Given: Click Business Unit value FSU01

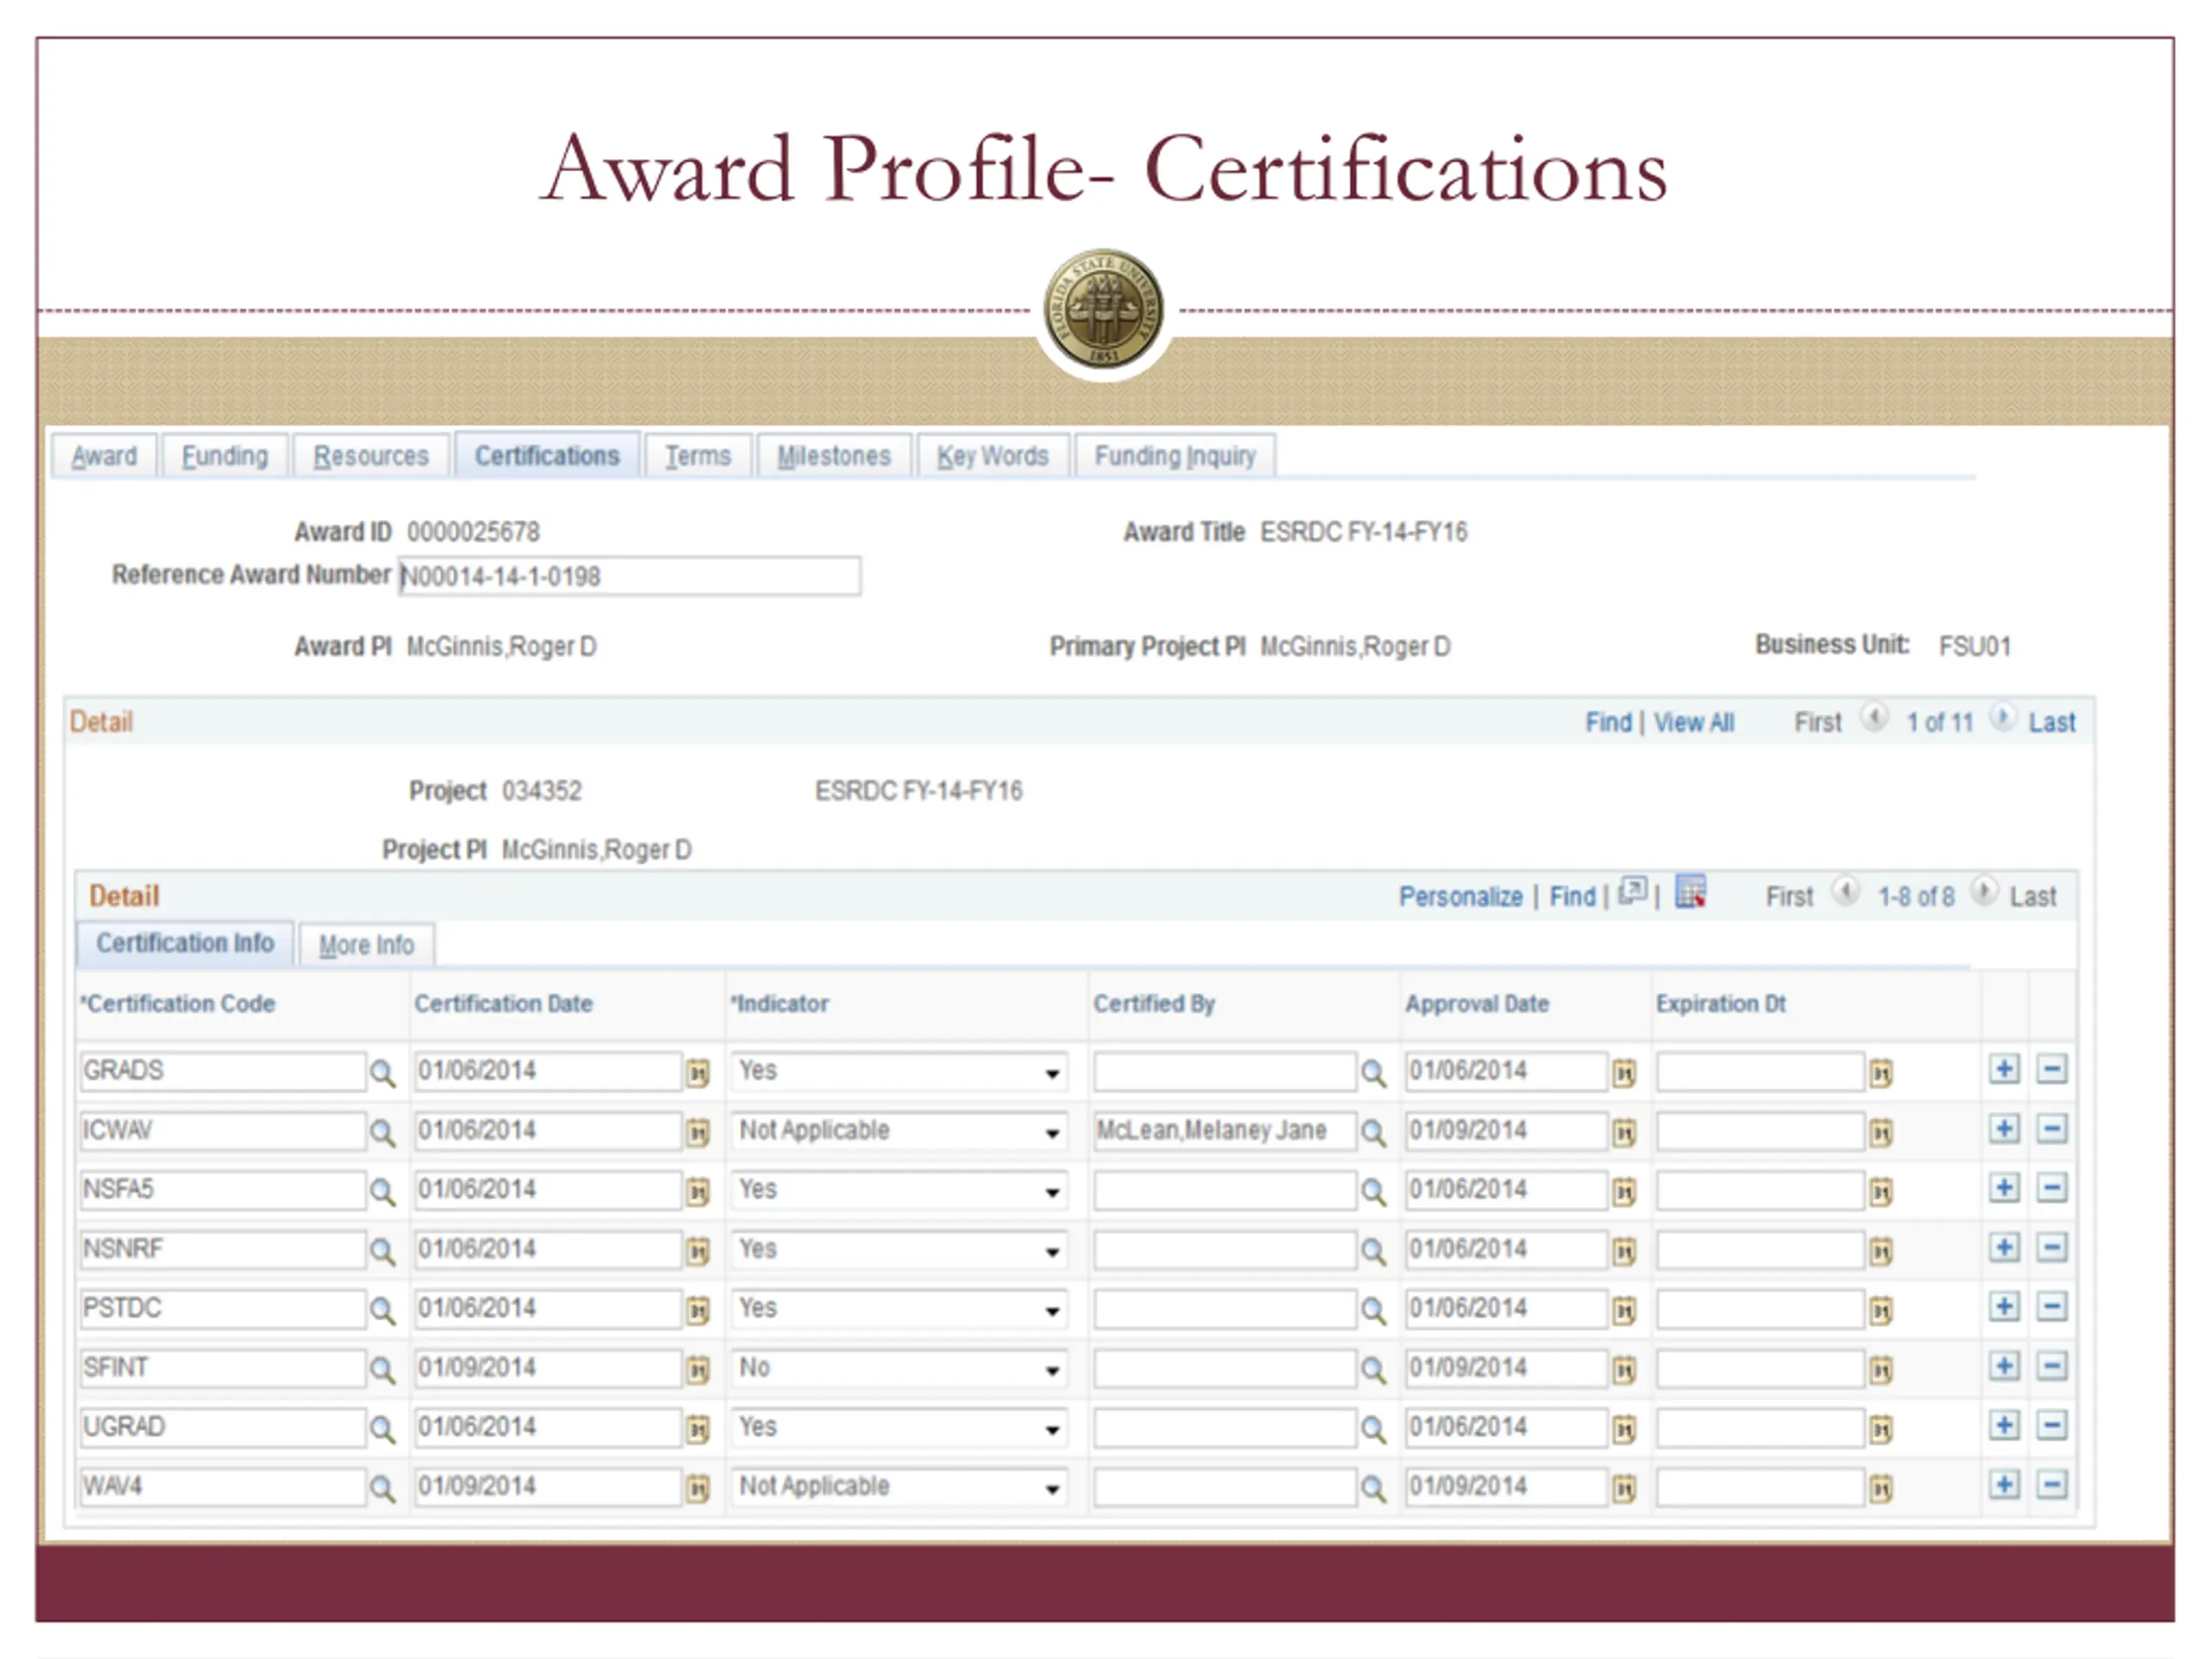Looking at the screenshot, I should click(x=1974, y=647).
